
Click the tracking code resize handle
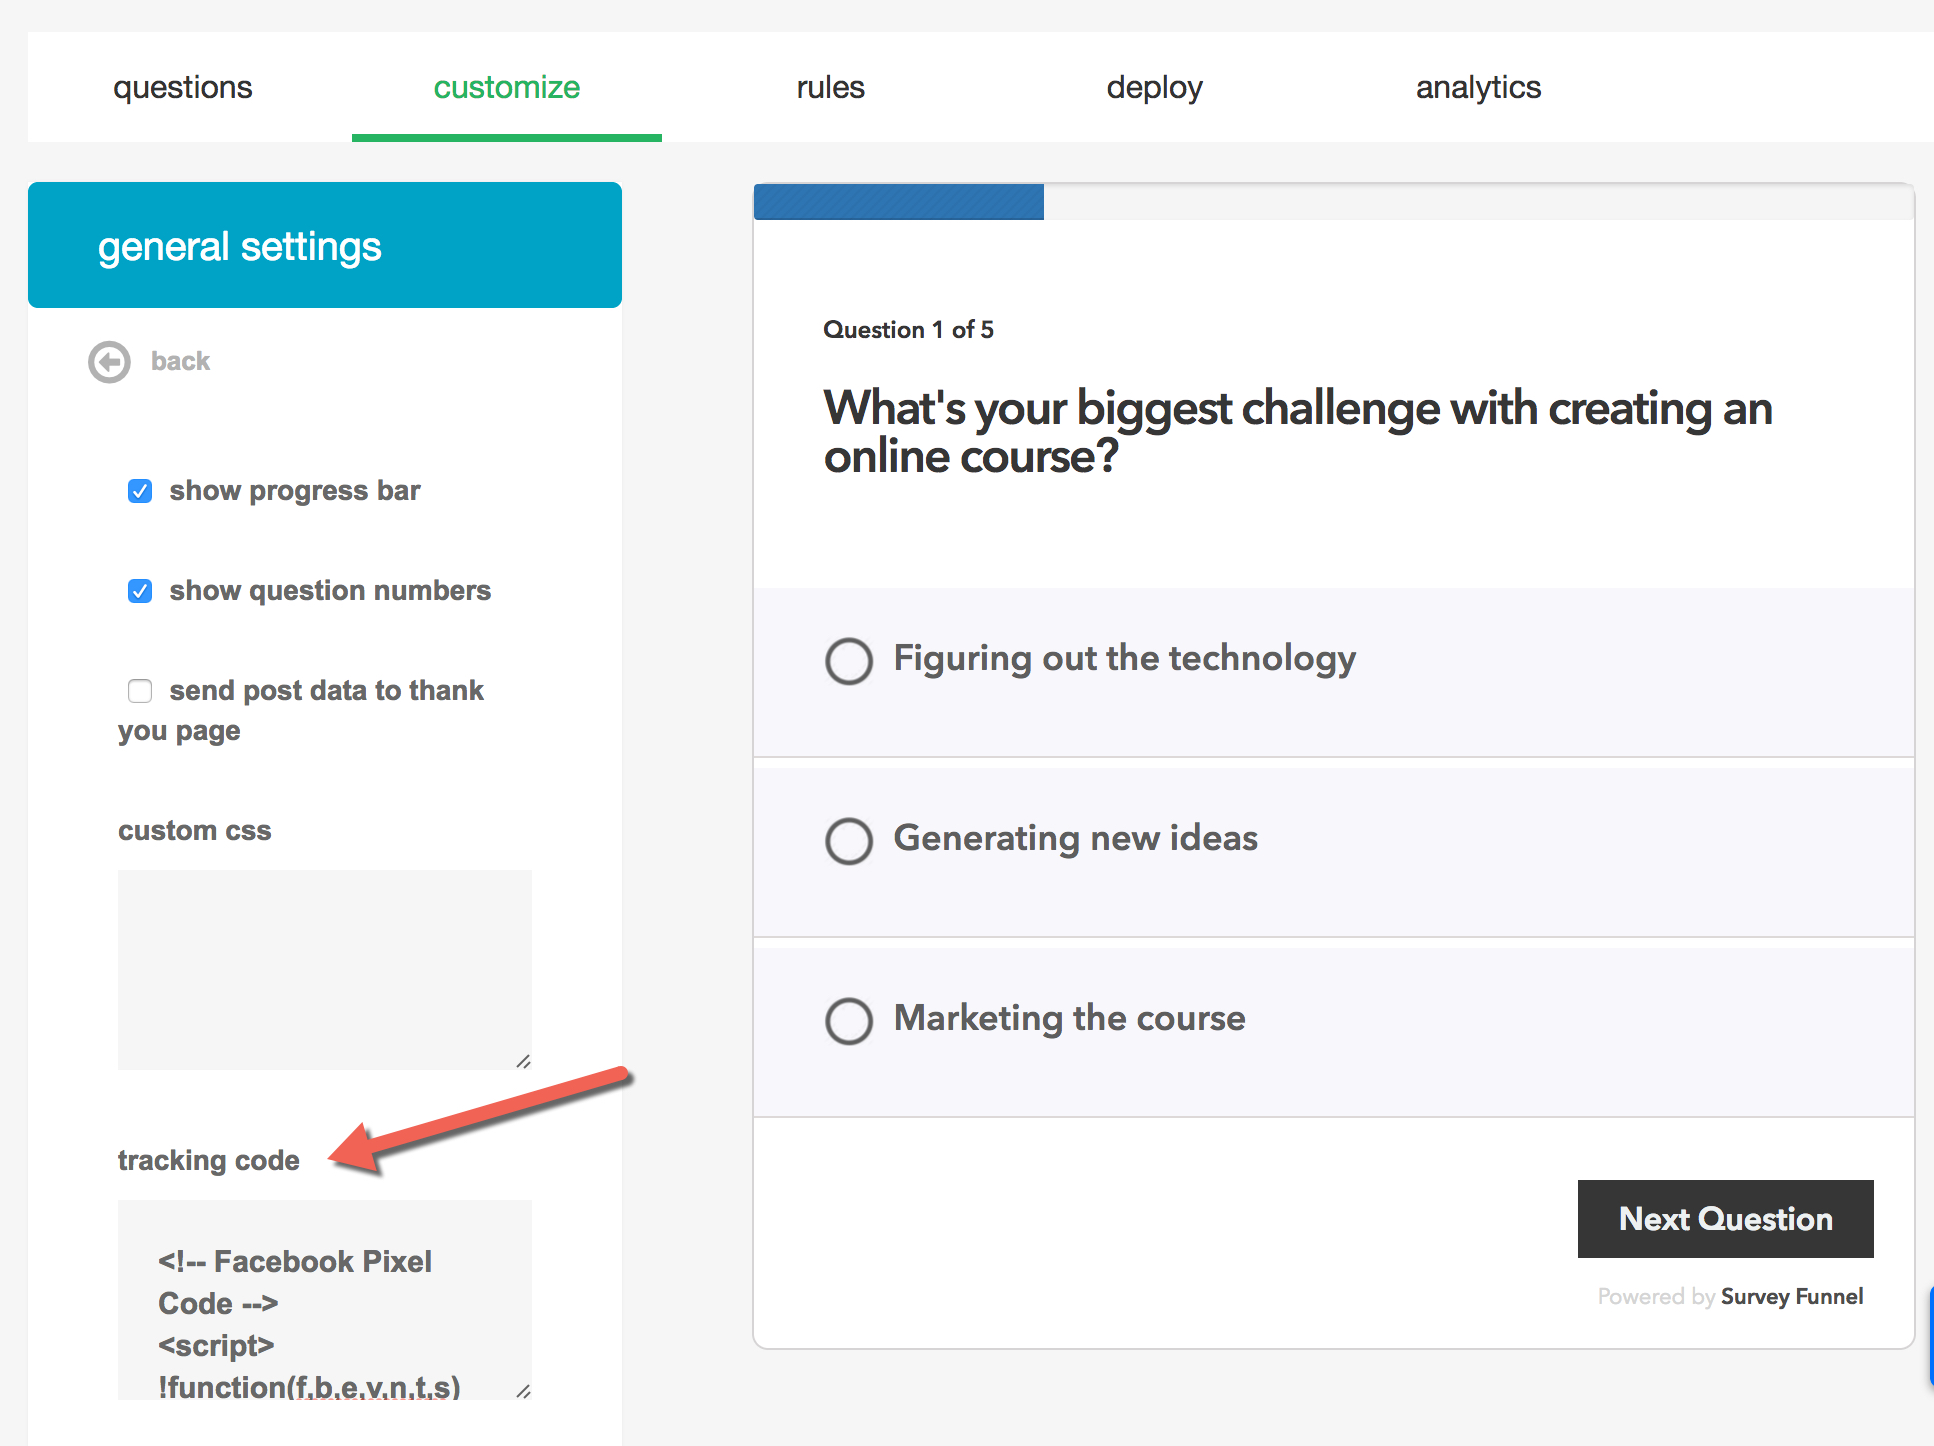(x=523, y=1391)
